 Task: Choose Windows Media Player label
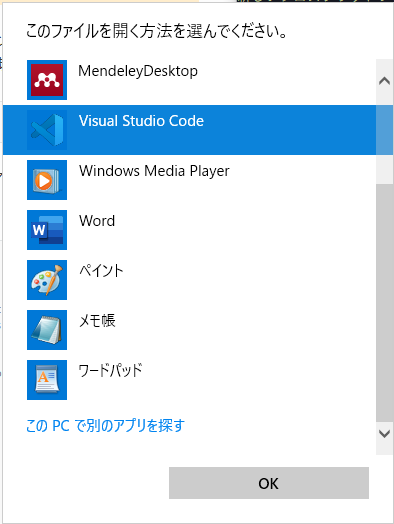click(154, 171)
